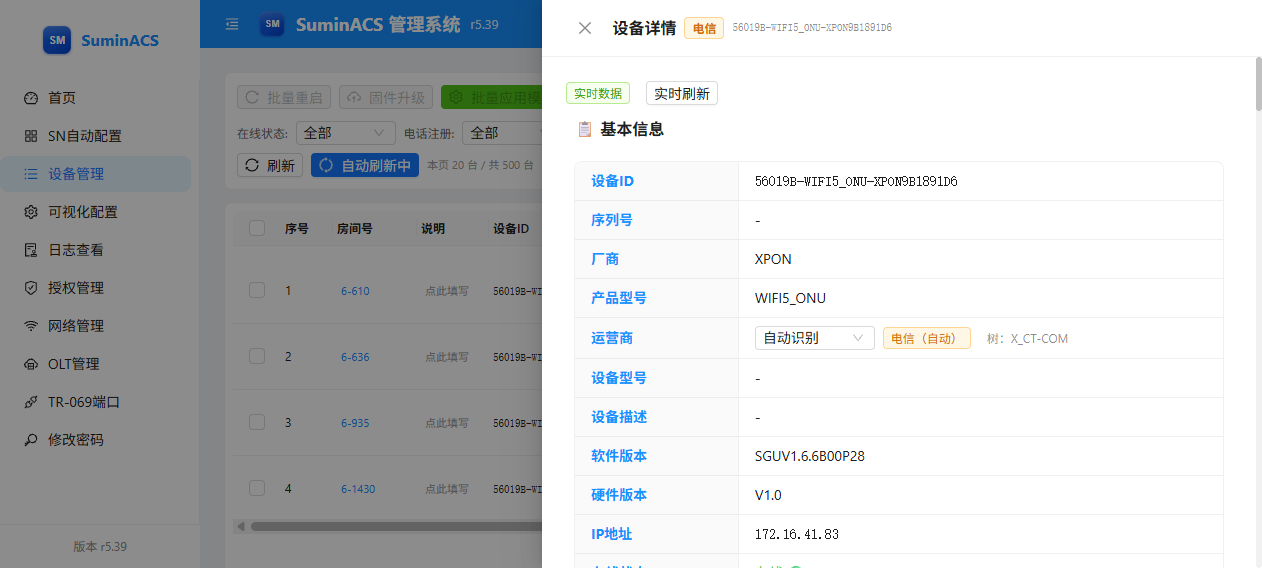
Task: Open OLT管理 menu item
Action: pyautogui.click(x=96, y=364)
